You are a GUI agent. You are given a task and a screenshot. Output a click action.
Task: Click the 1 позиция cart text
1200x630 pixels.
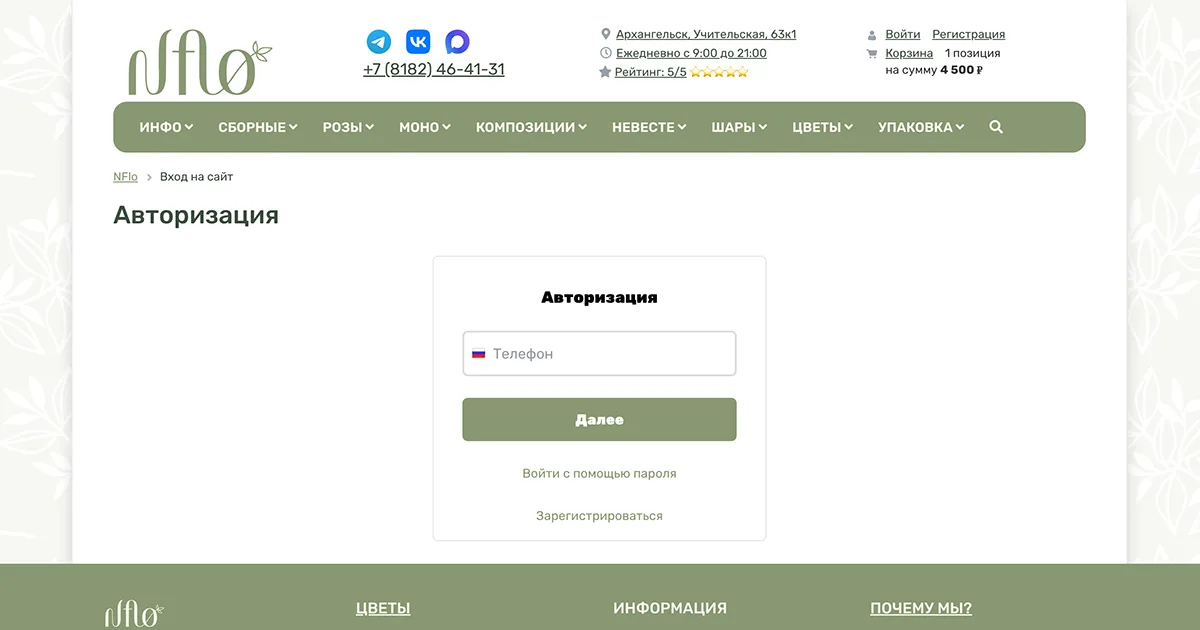point(972,53)
